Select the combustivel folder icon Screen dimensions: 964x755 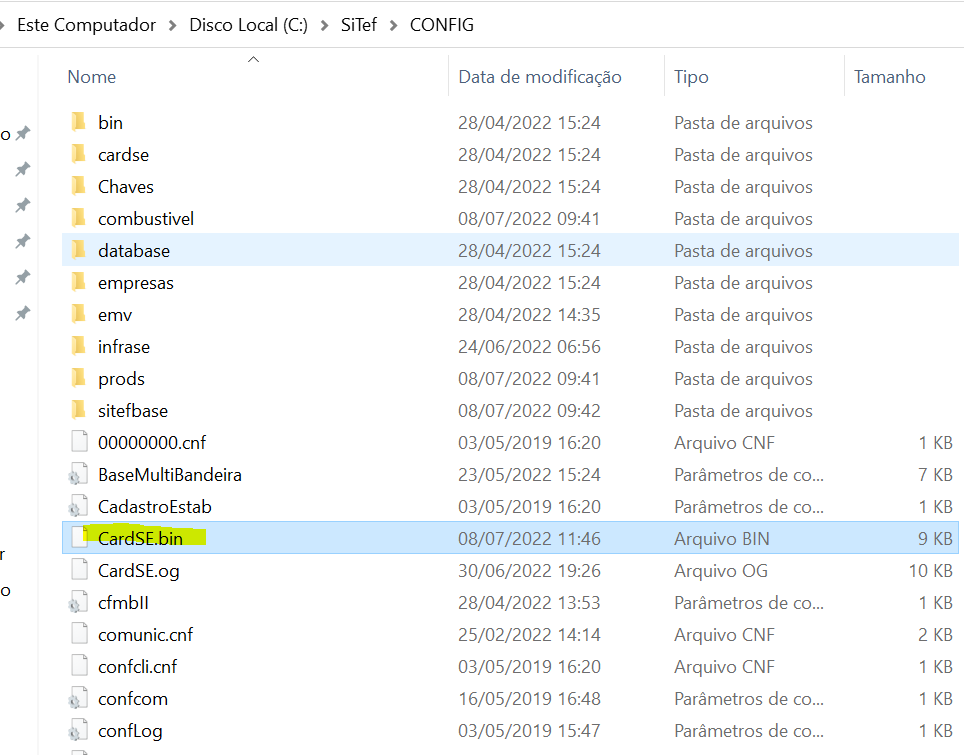click(79, 218)
